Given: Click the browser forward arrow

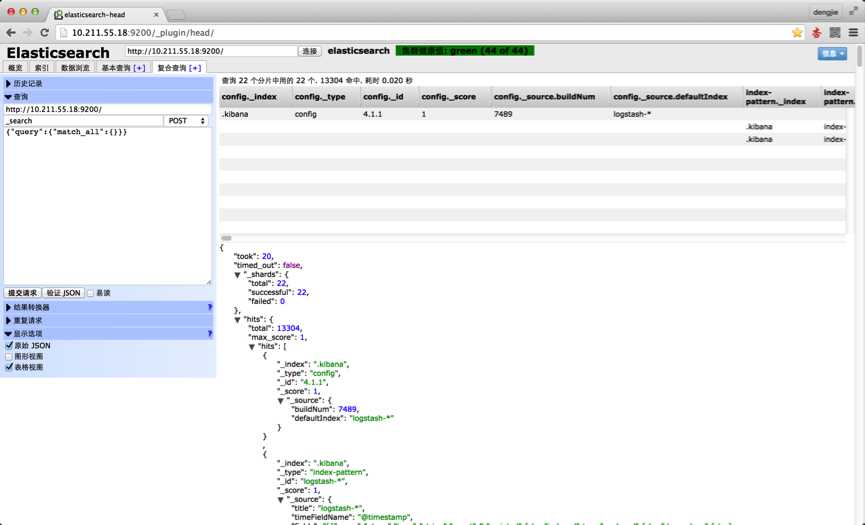Looking at the screenshot, I should coord(27,33).
